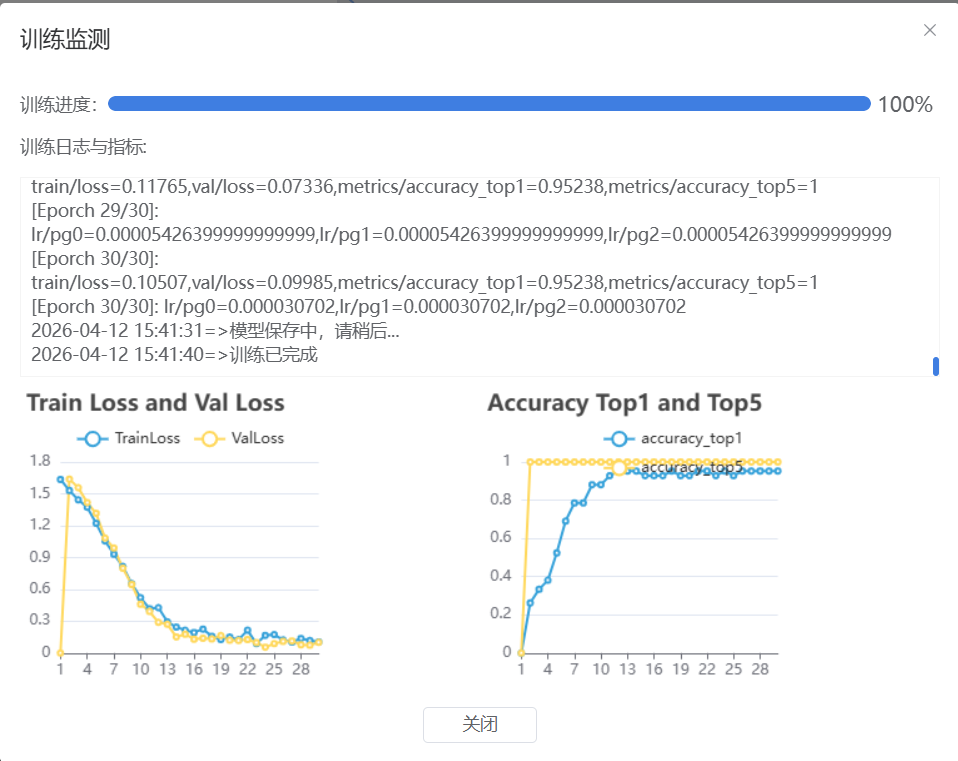The image size is (958, 761).
Task: Click the Accuracy Top1 and Top5 title
Action: pos(624,403)
